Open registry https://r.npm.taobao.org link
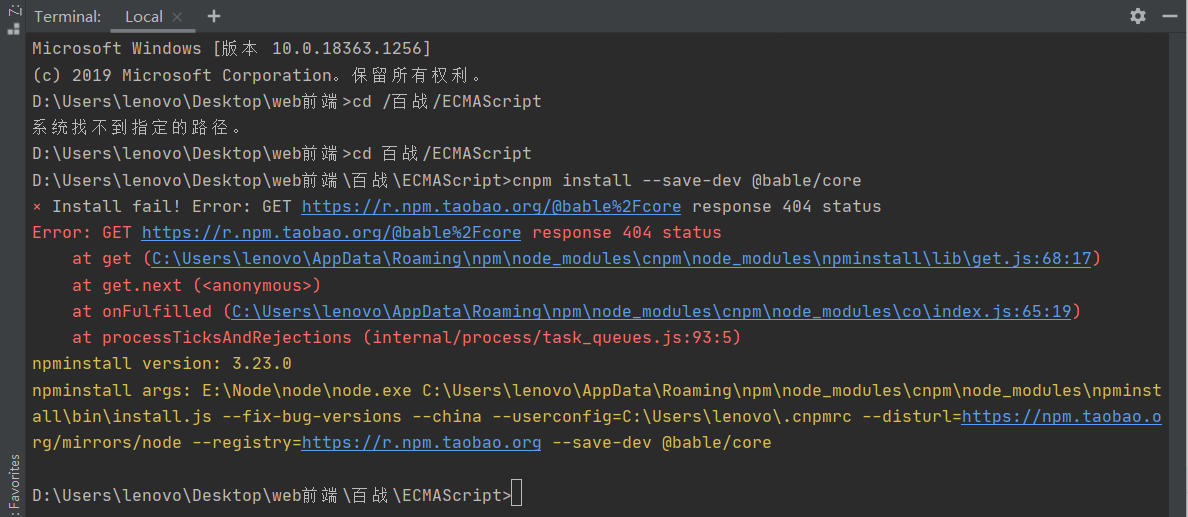The width and height of the screenshot is (1188, 517). 421,442
